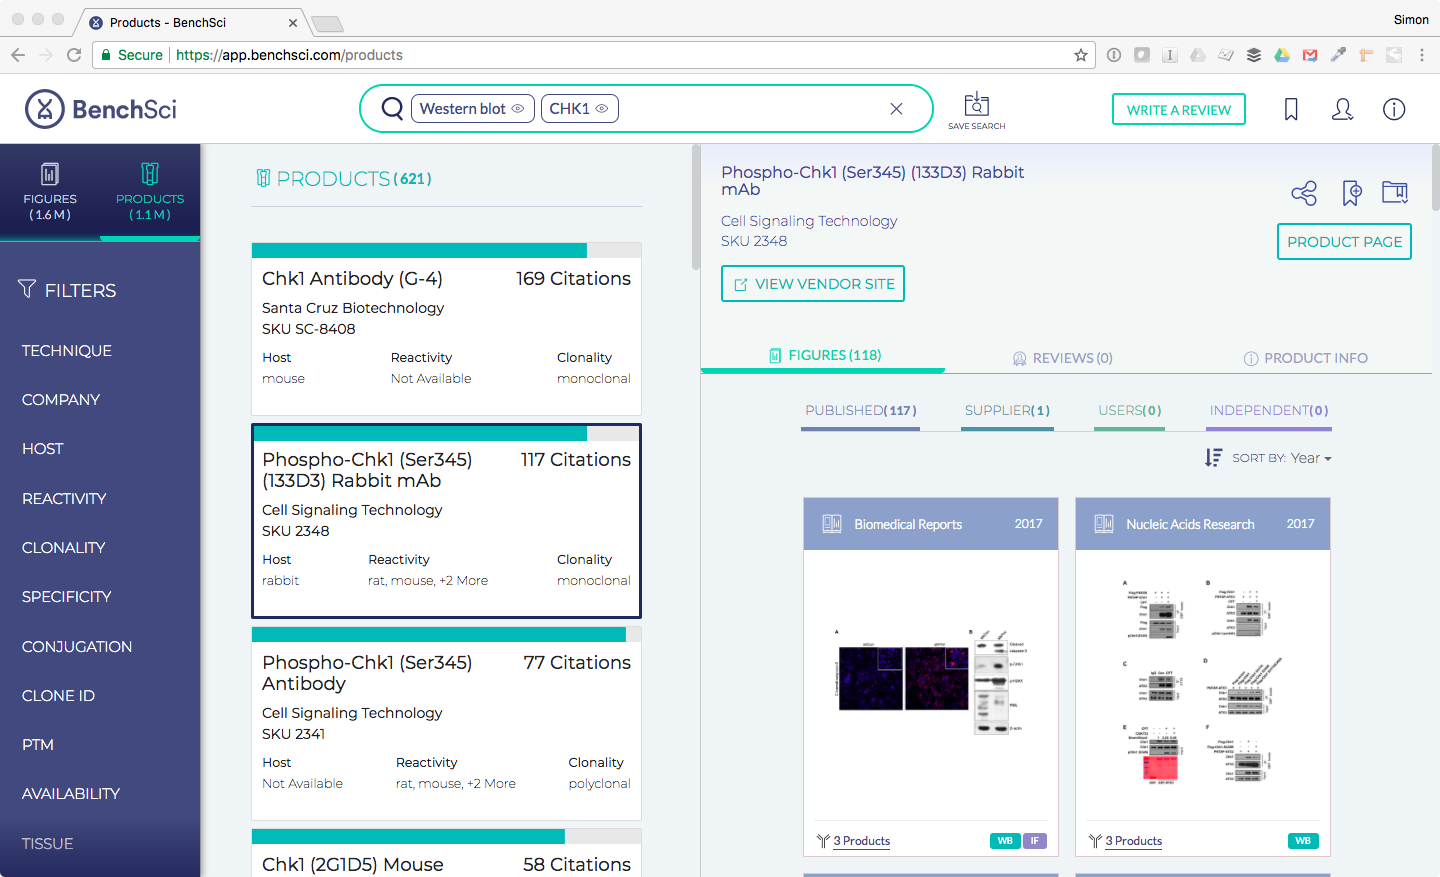Viewport: 1440px width, 877px height.
Task: Open the bookmarks icon in header
Action: [x=1291, y=109]
